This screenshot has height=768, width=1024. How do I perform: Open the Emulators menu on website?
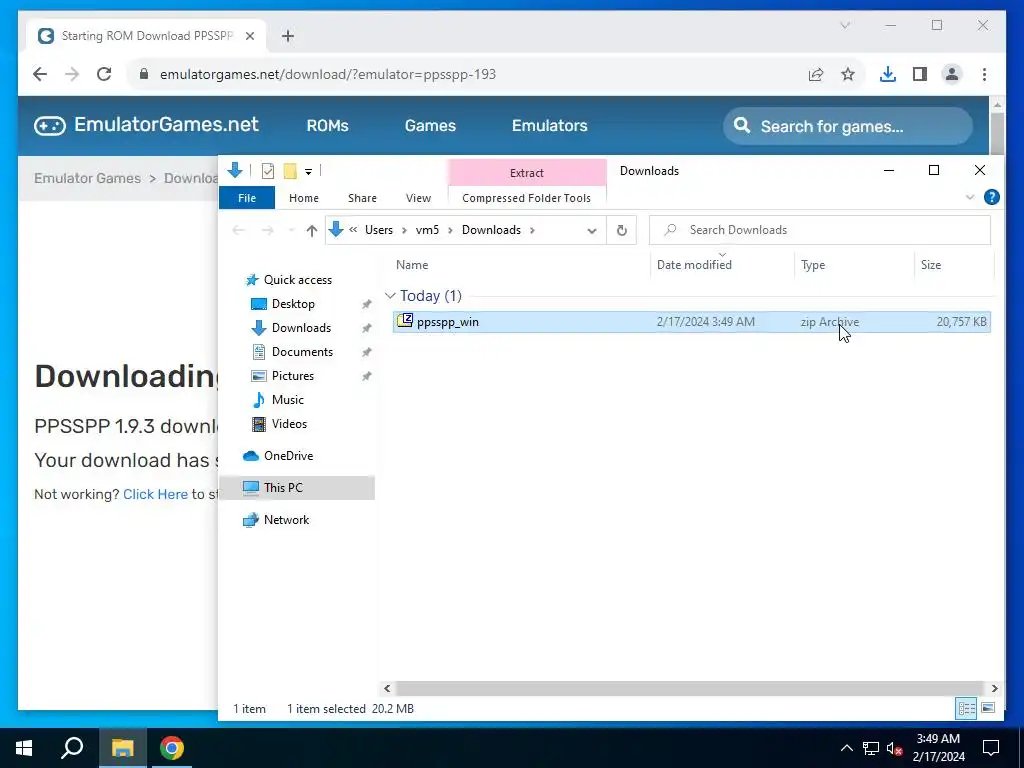[x=549, y=125]
